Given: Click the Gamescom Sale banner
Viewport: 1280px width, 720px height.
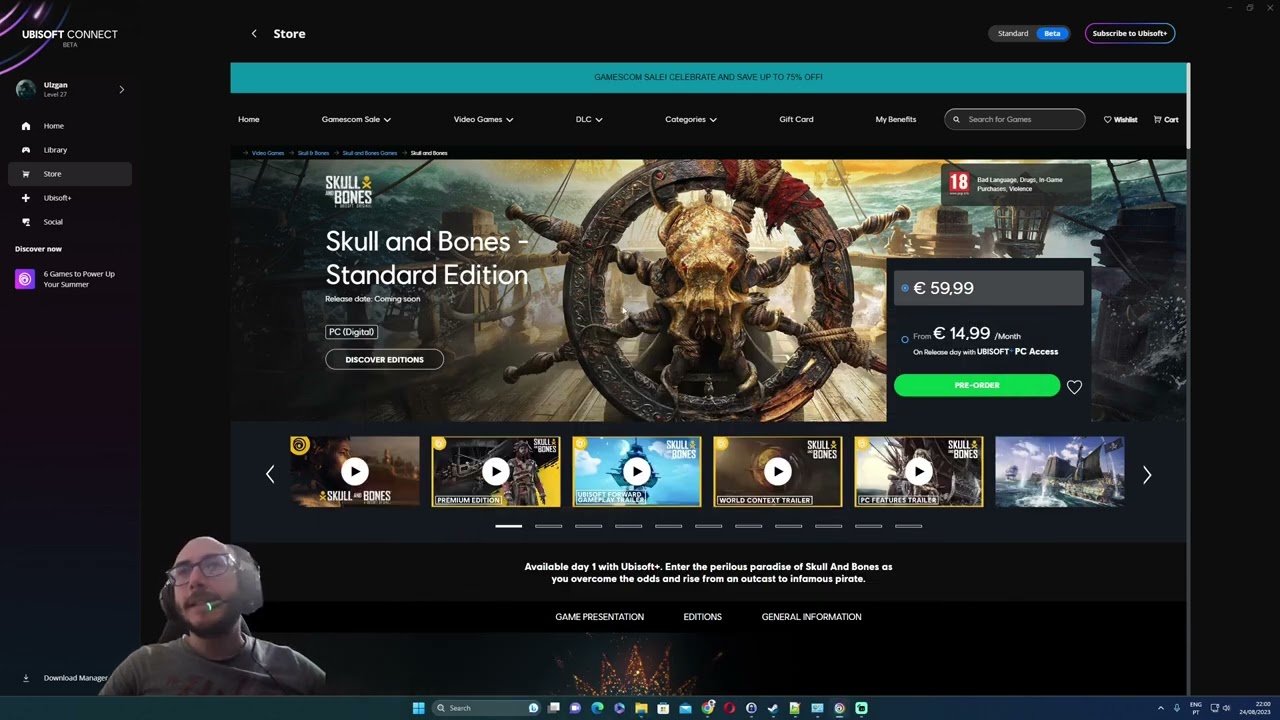Looking at the screenshot, I should tap(708, 77).
